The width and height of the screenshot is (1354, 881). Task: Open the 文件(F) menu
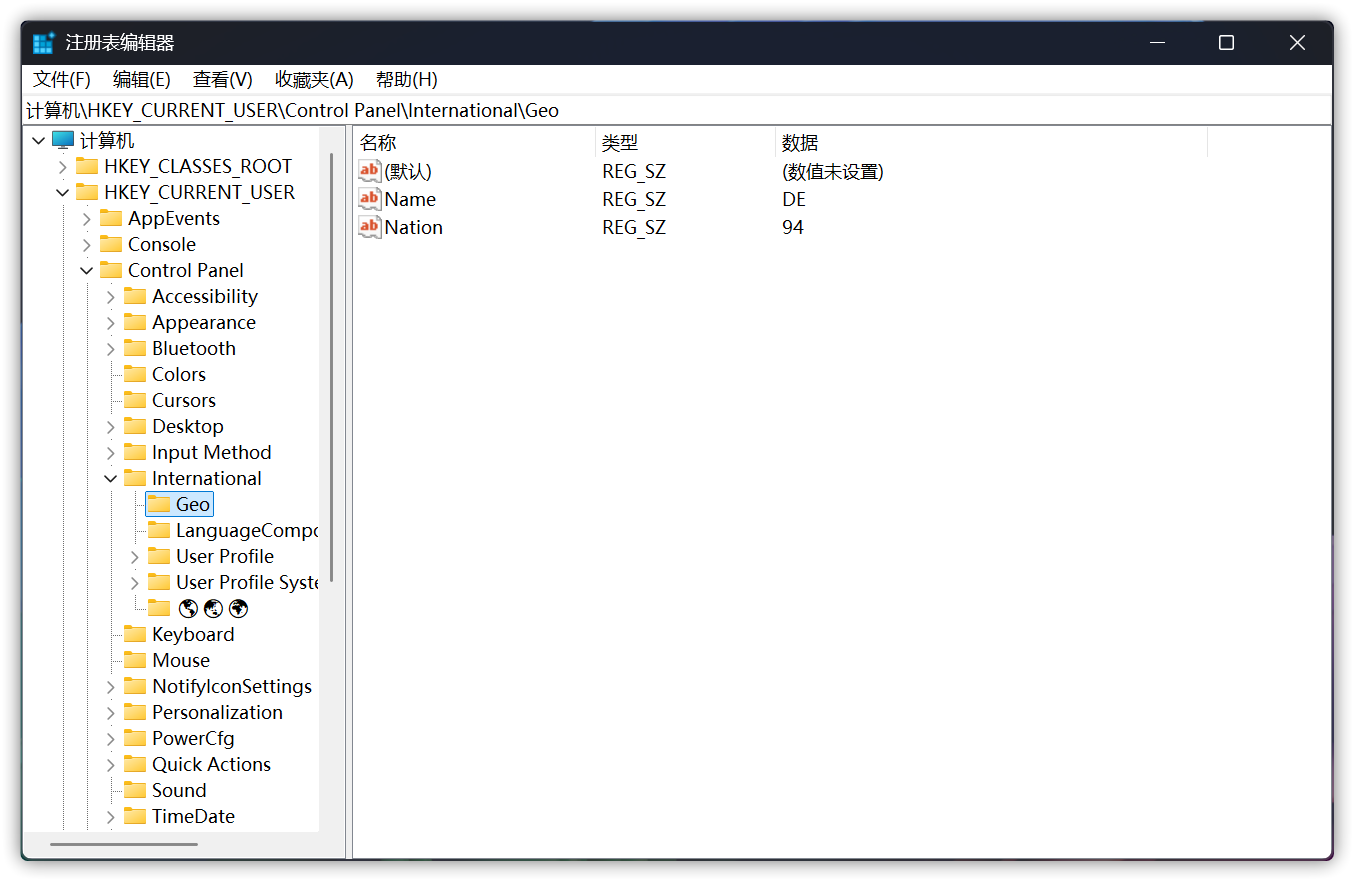coord(62,80)
